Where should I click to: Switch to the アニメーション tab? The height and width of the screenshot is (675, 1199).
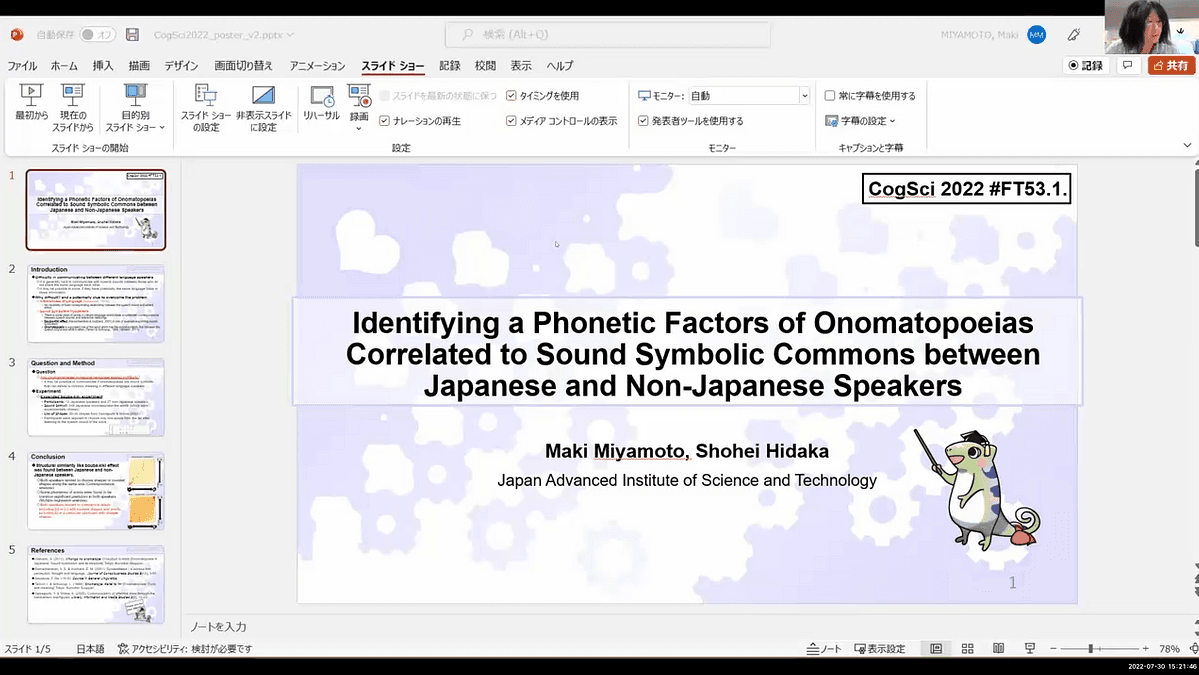tap(317, 66)
